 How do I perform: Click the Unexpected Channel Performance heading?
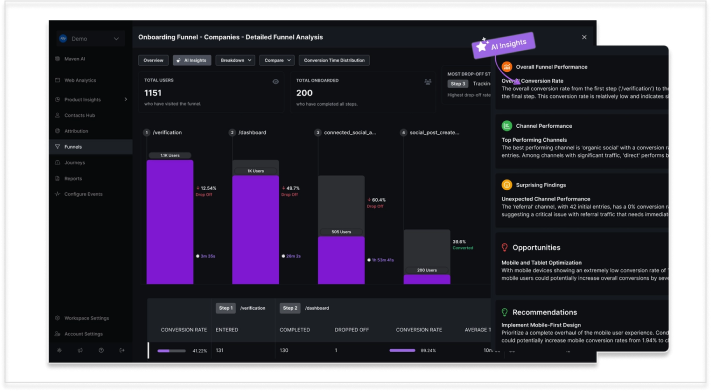546,199
